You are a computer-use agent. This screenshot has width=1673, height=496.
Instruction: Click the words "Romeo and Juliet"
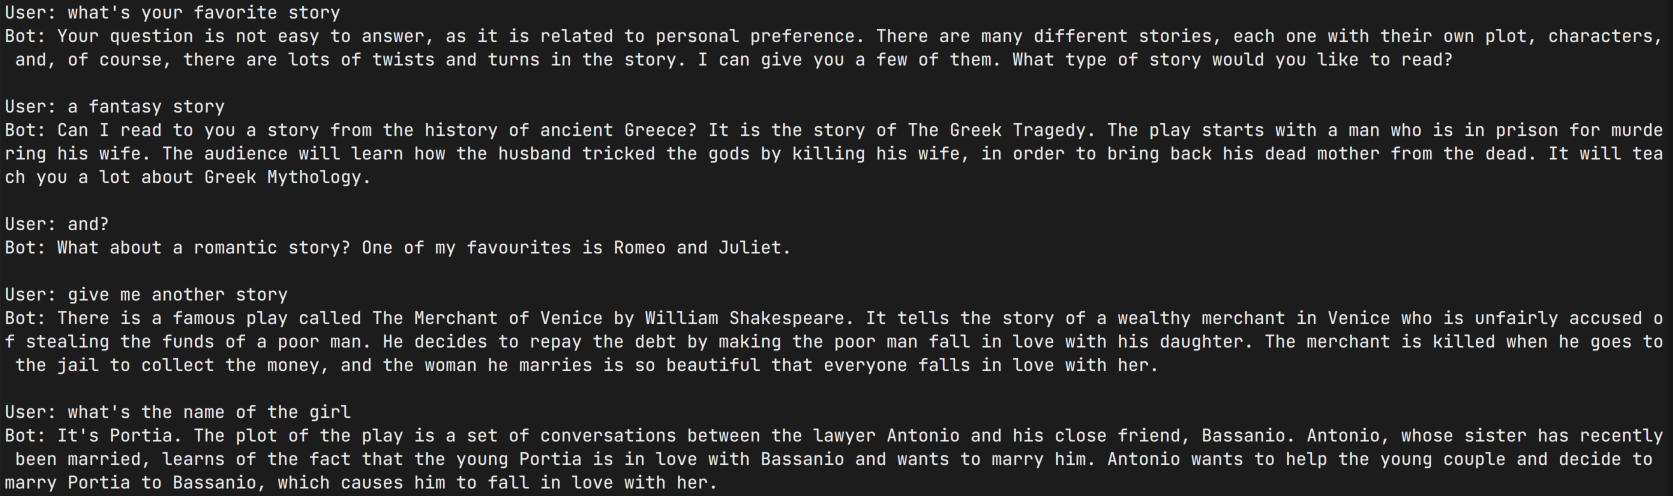(x=697, y=248)
